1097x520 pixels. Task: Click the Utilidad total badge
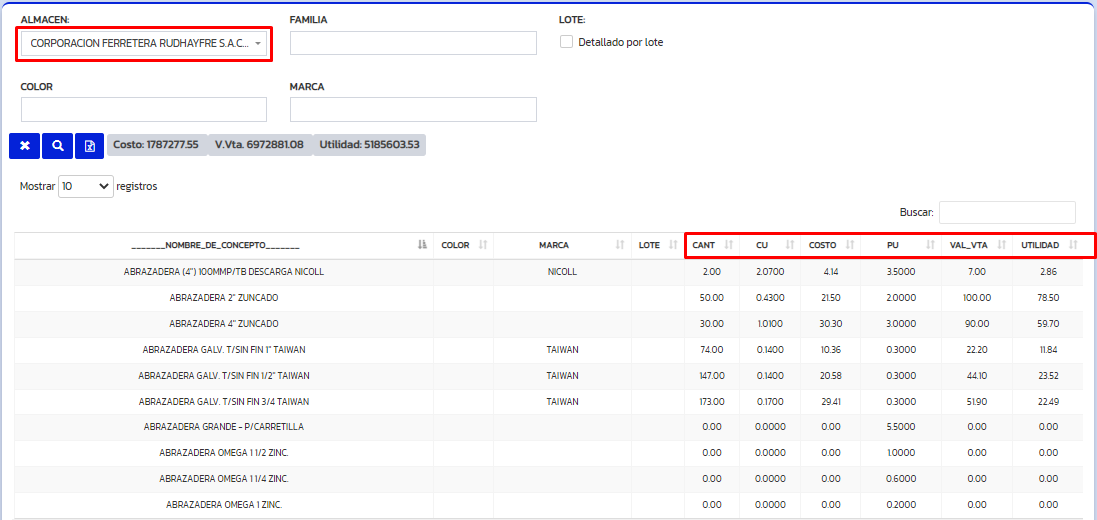pyautogui.click(x=369, y=145)
